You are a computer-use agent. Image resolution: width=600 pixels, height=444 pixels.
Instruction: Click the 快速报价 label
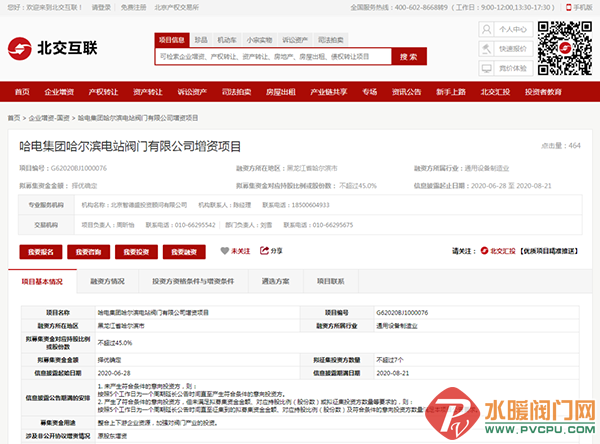pyautogui.click(x=513, y=49)
